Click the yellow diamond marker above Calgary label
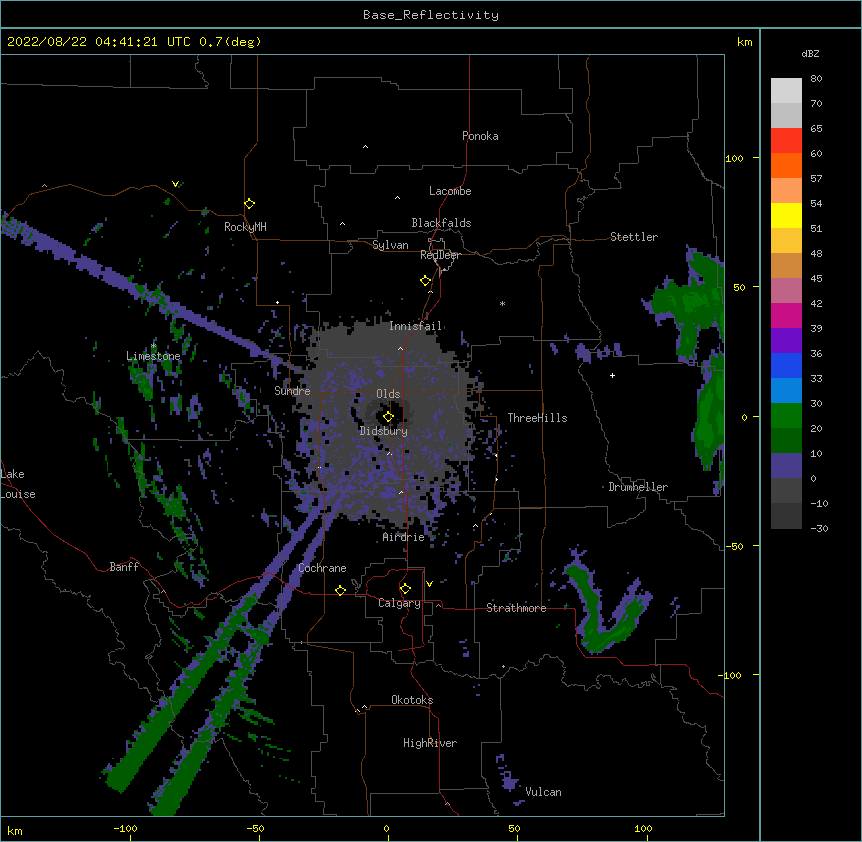The width and height of the screenshot is (862, 842). (x=405, y=589)
